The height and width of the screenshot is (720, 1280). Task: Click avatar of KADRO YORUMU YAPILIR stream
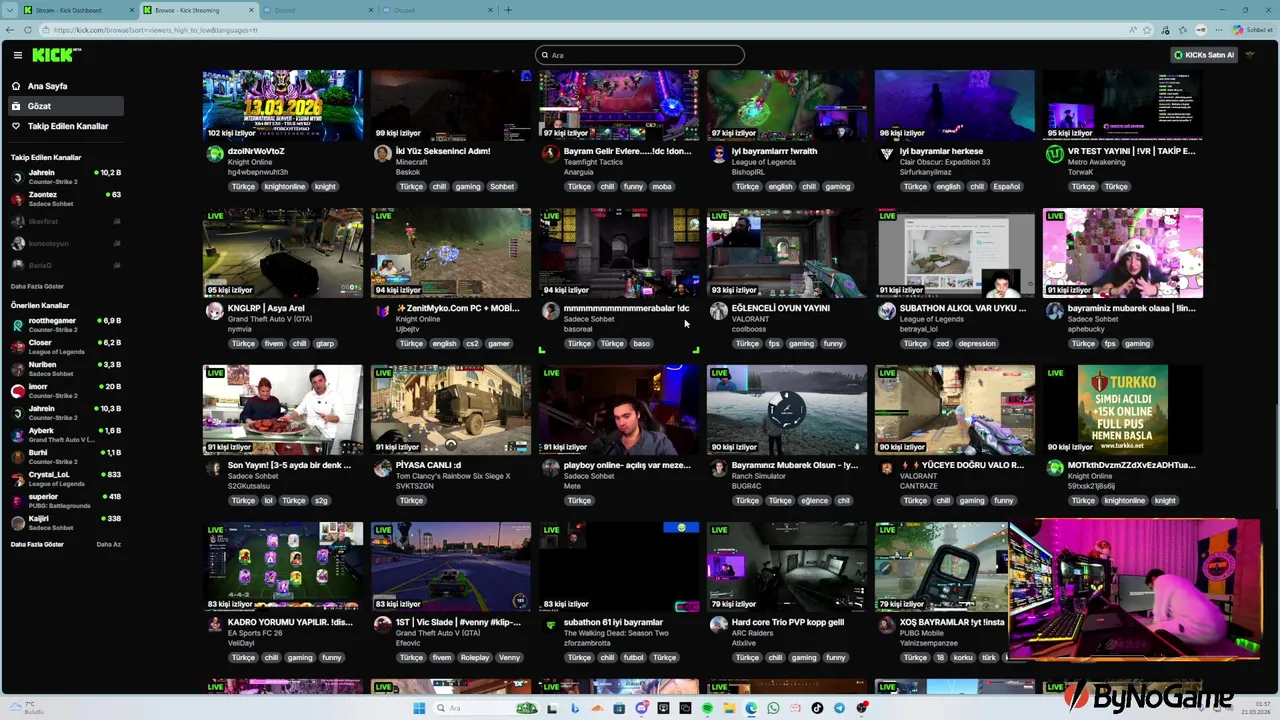click(215, 625)
